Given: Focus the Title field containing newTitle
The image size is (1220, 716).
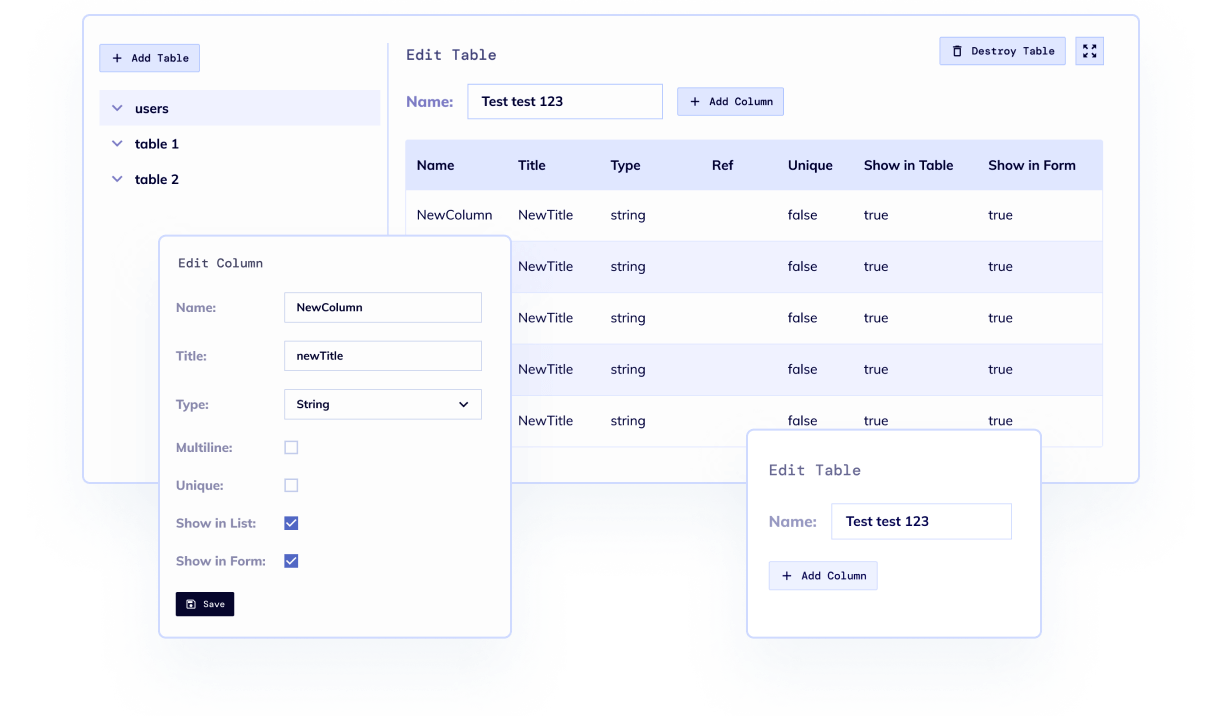Looking at the screenshot, I should (x=382, y=356).
